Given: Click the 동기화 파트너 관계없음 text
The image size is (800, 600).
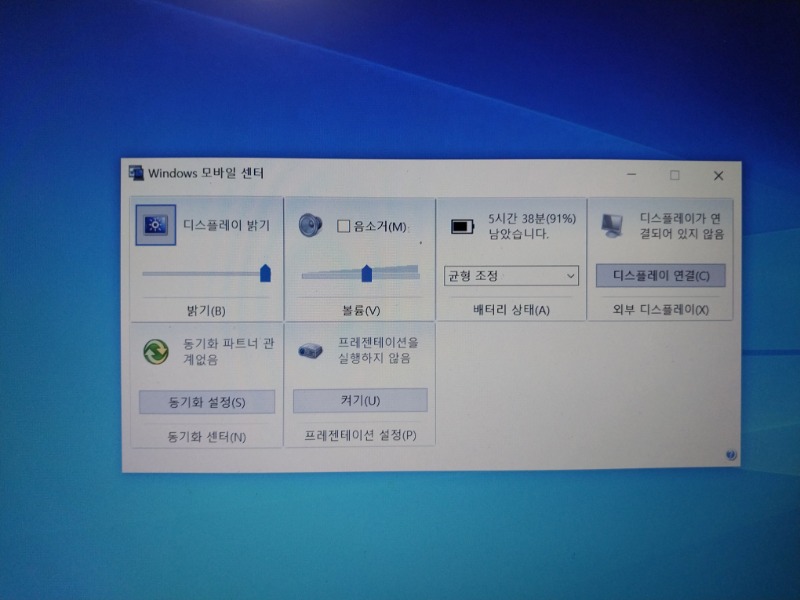Looking at the screenshot, I should pos(229,351).
